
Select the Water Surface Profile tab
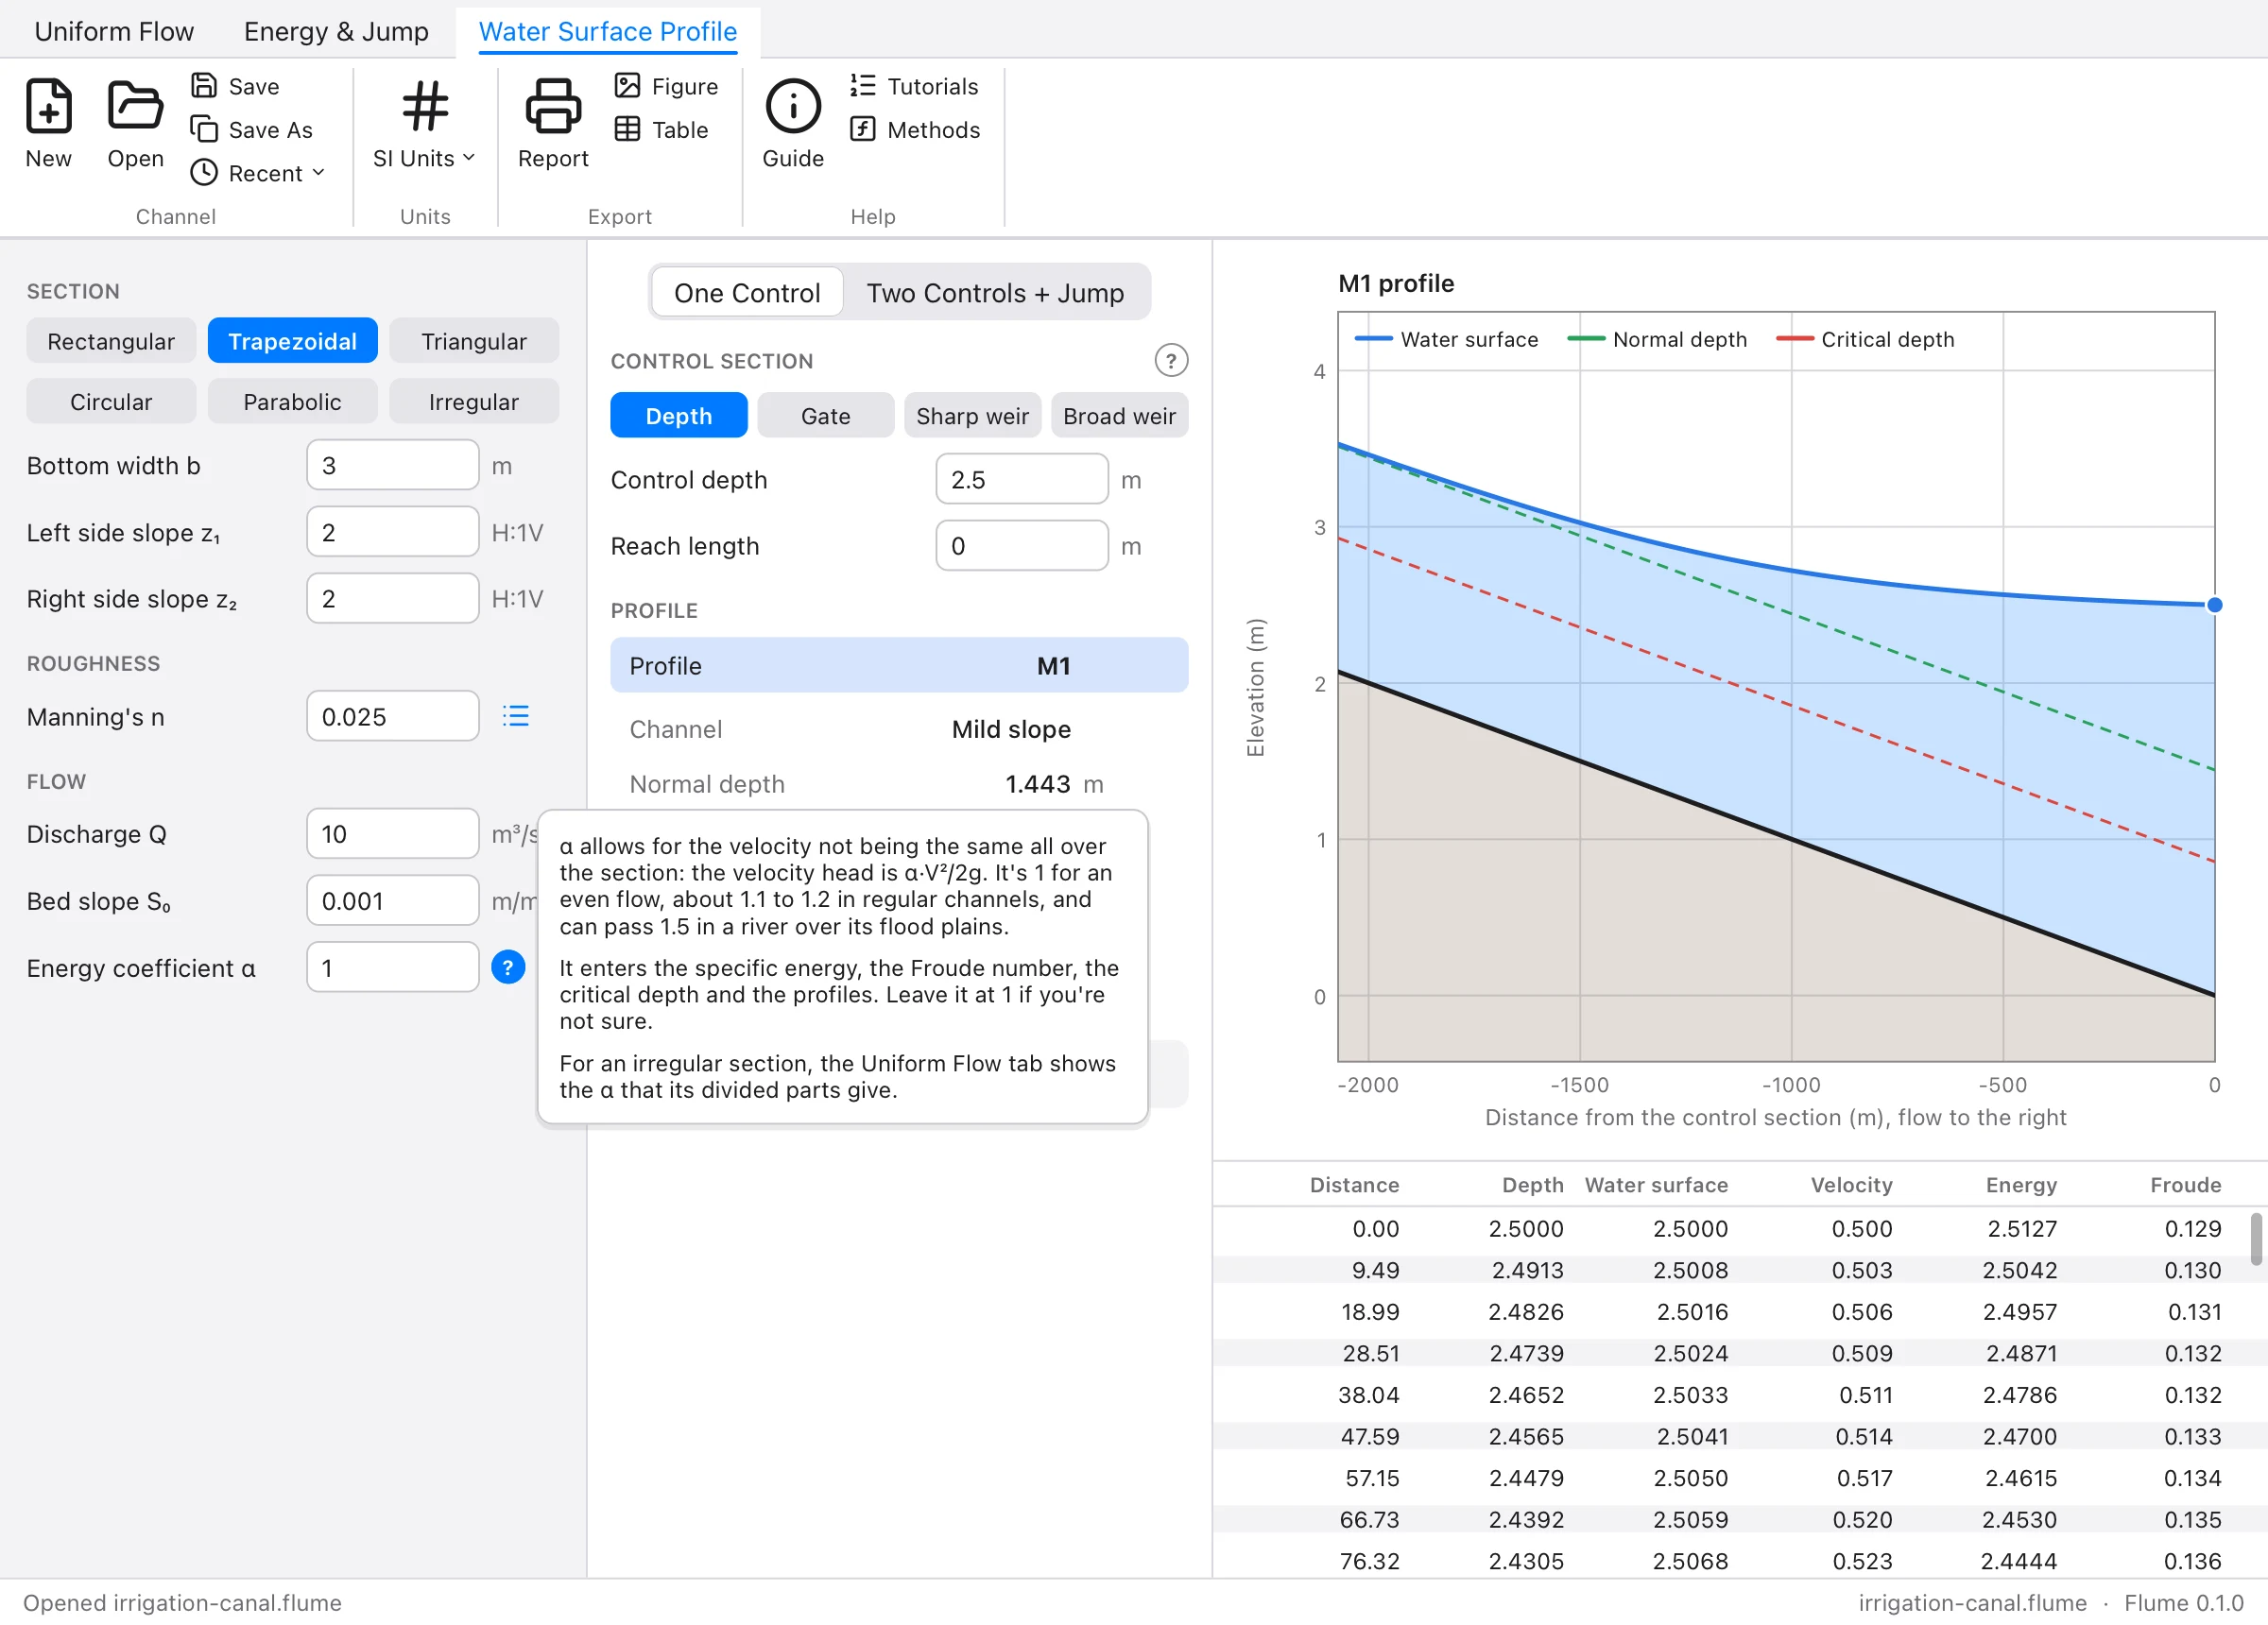[x=608, y=31]
